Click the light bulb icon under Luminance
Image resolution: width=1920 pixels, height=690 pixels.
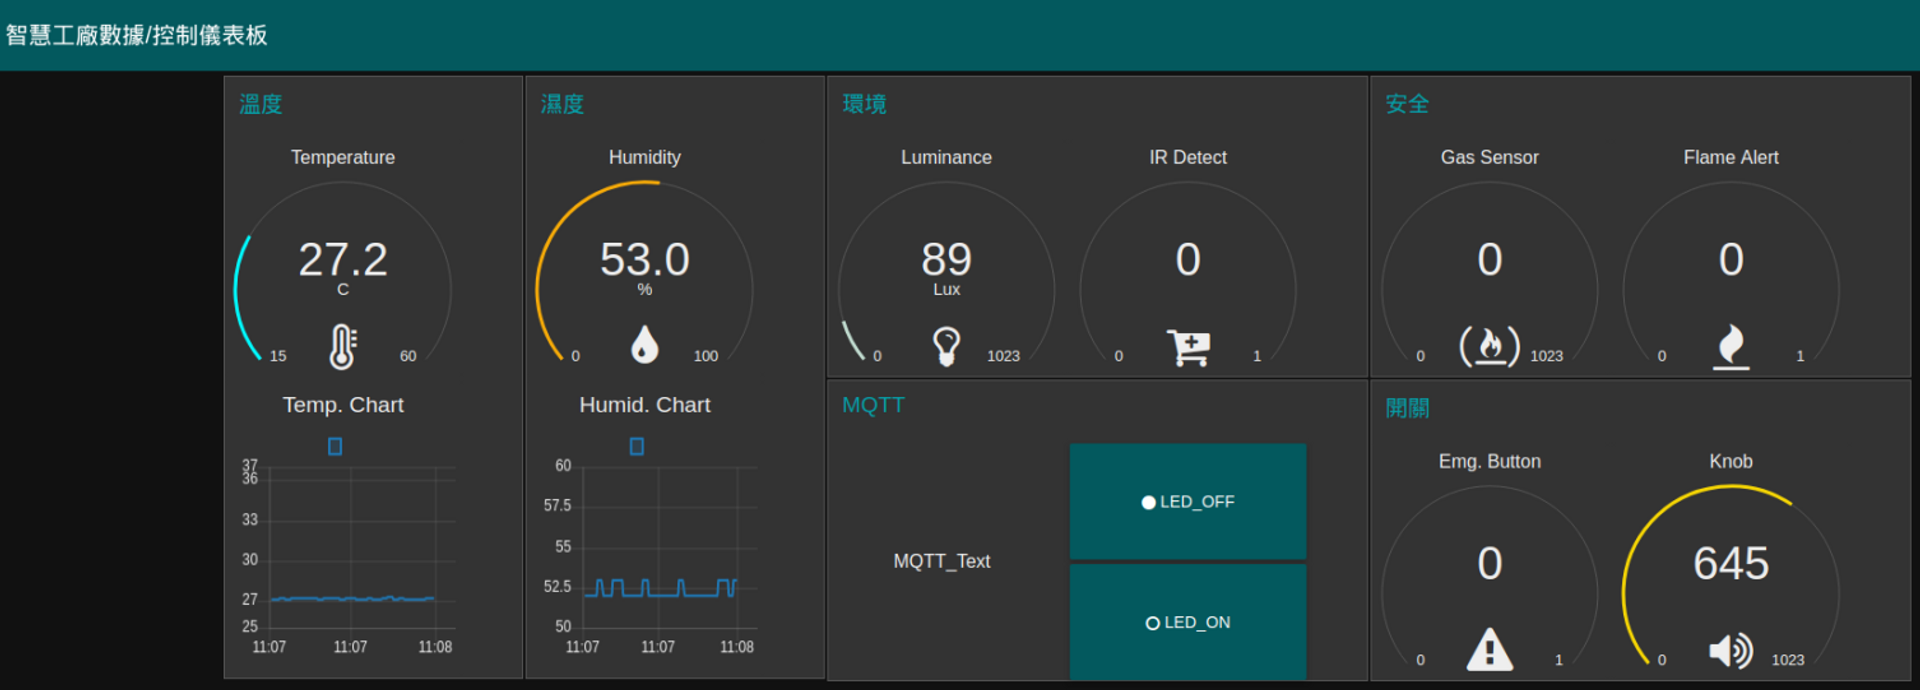(946, 346)
